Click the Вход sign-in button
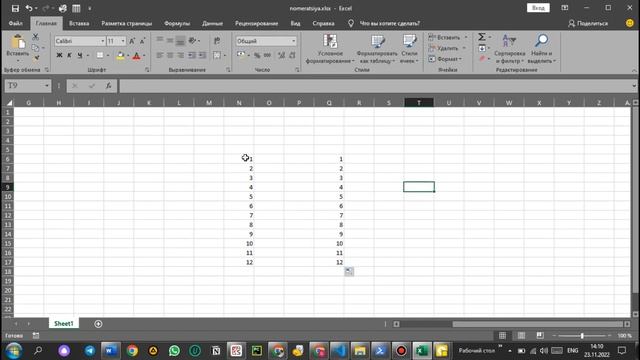 point(538,8)
